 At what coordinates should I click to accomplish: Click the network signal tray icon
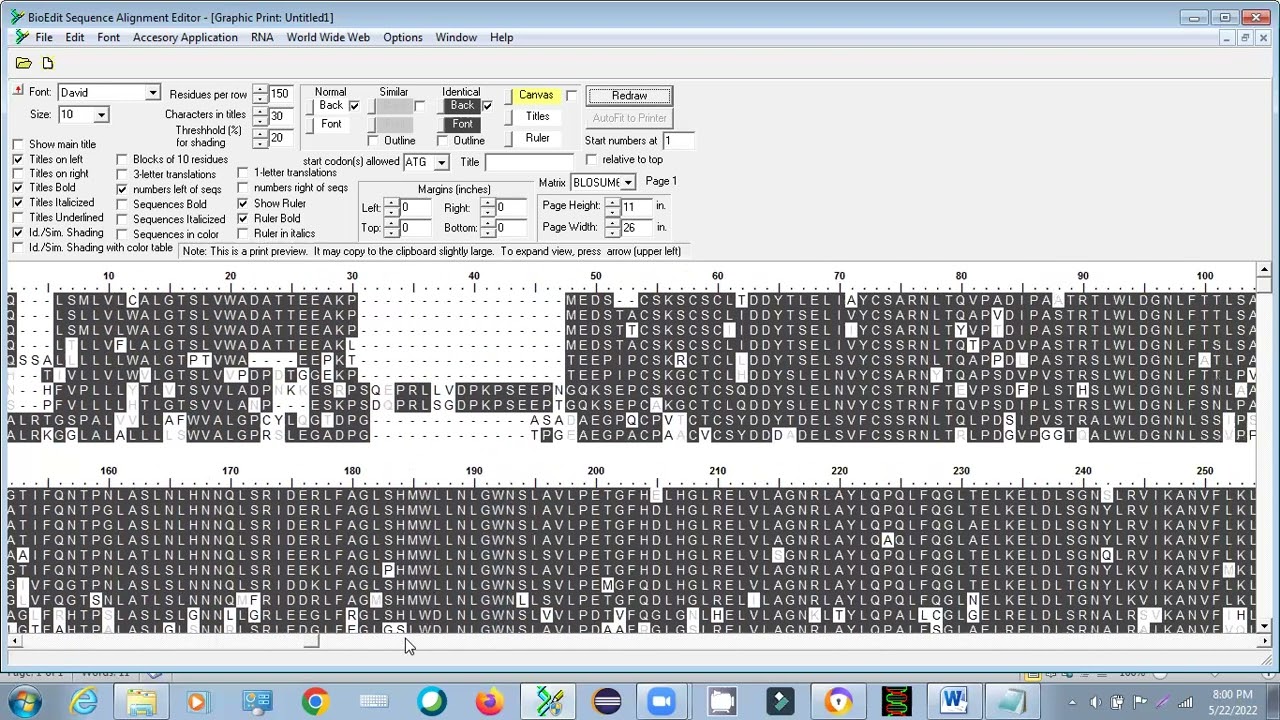click(x=1185, y=702)
